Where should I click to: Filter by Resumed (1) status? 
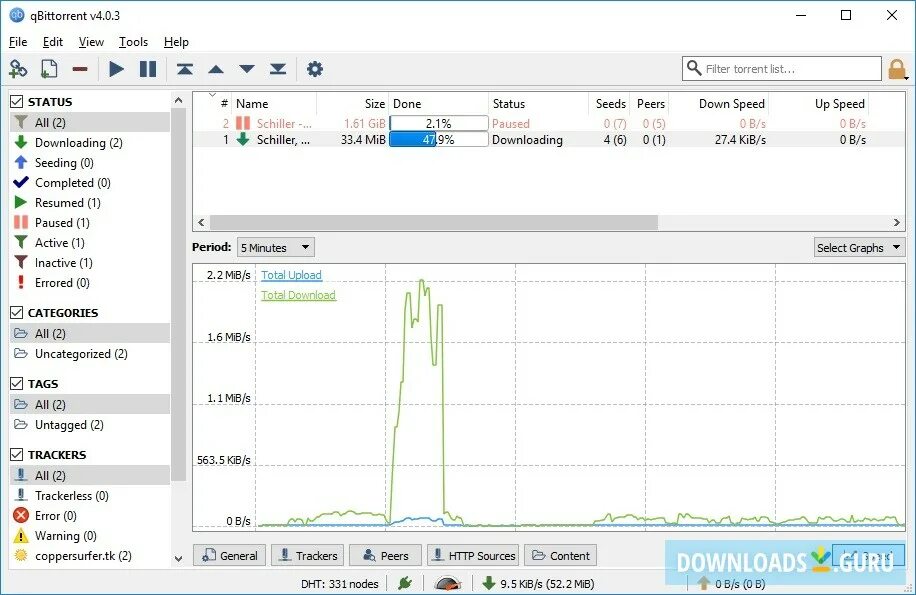(91, 202)
